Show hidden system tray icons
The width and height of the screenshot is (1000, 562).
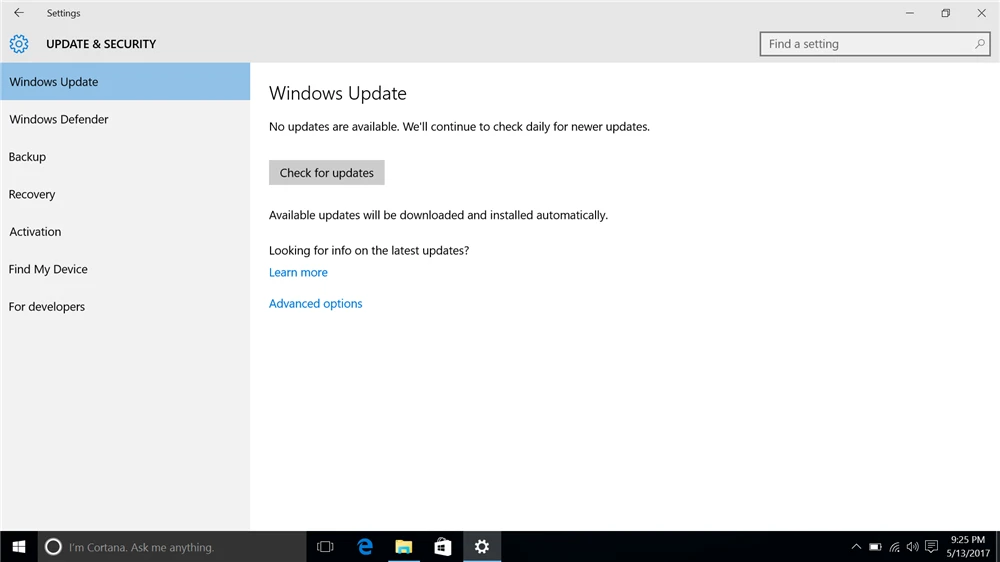(856, 547)
